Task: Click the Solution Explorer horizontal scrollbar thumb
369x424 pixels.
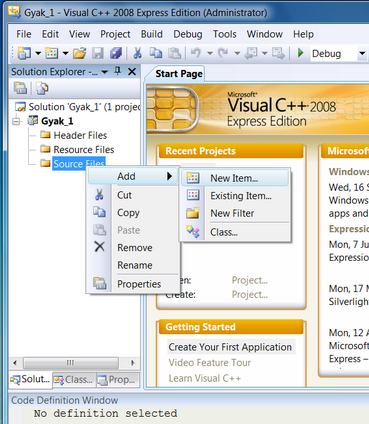Action: (71, 363)
